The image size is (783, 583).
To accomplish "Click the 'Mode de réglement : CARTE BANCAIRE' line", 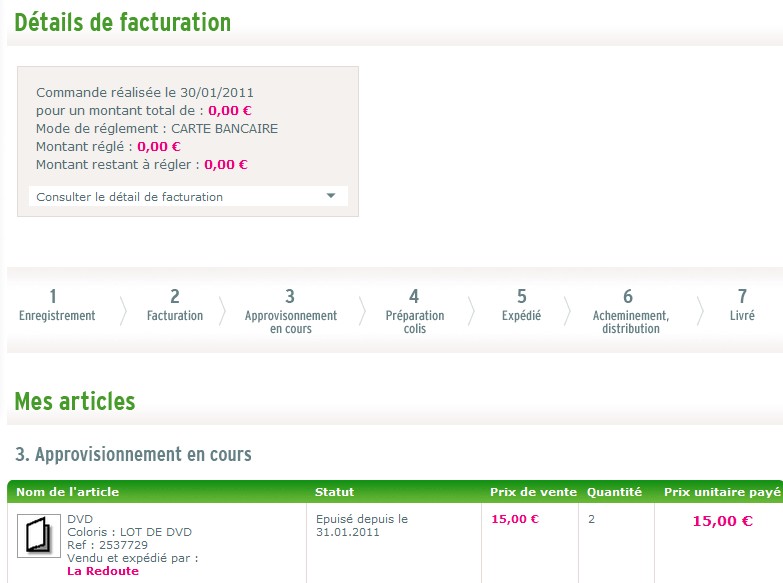I will tap(157, 129).
